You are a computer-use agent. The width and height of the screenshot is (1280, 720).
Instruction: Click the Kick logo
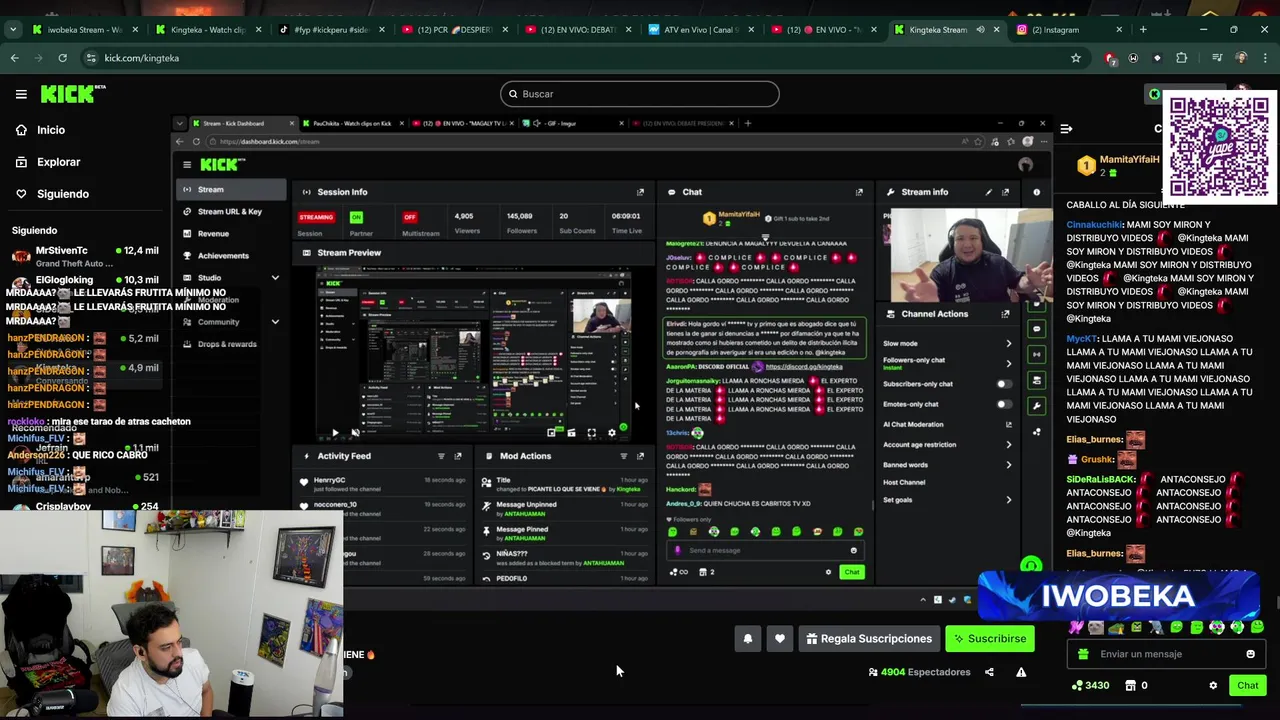pyautogui.click(x=72, y=94)
